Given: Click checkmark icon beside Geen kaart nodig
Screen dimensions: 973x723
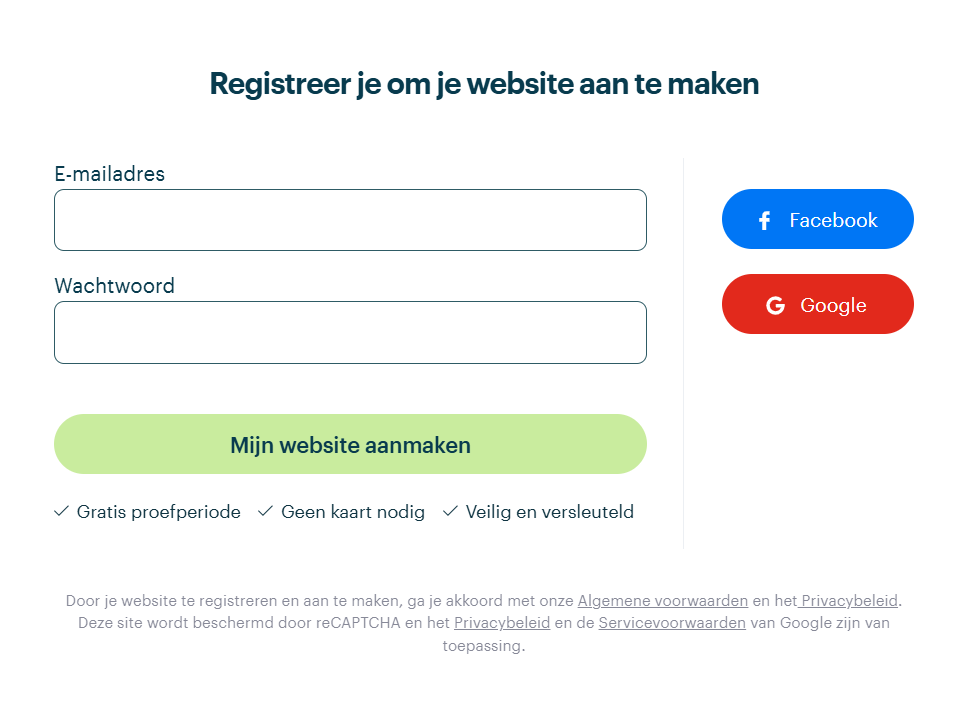Looking at the screenshot, I should 265,511.
